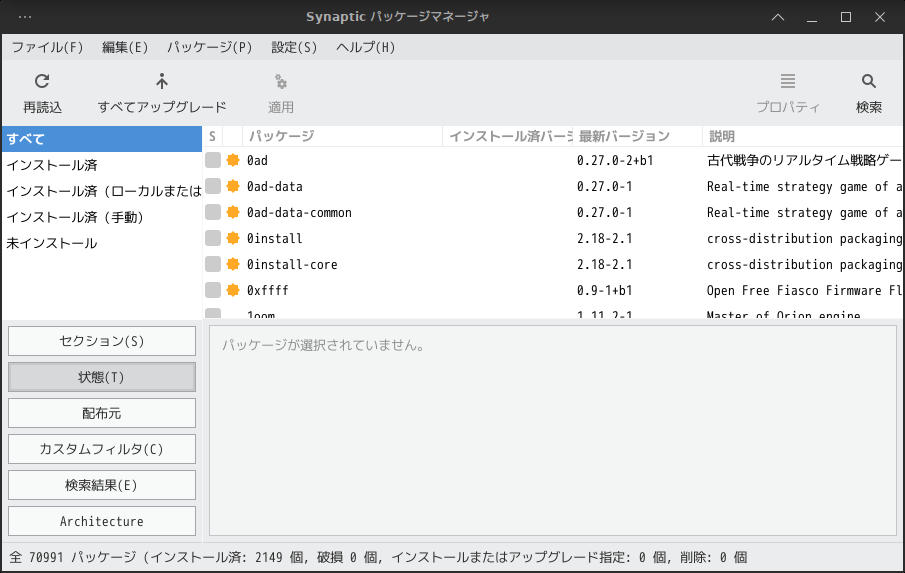Click the properties (プロパティ) toolbar icon
This screenshot has height=573, width=905.
(788, 82)
